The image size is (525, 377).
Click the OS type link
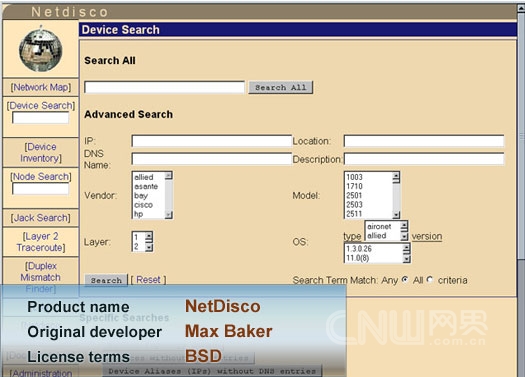[x=352, y=236]
